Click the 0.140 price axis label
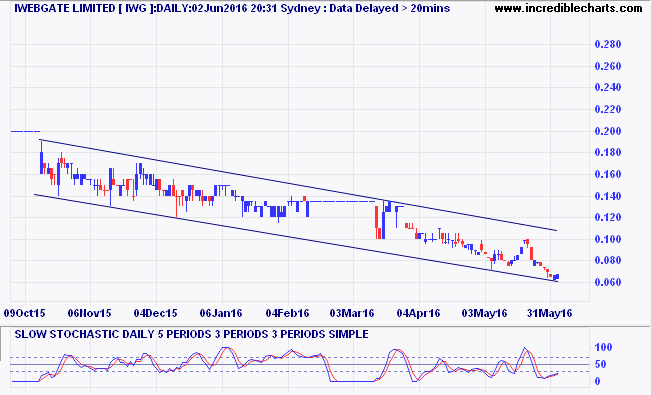 608,196
